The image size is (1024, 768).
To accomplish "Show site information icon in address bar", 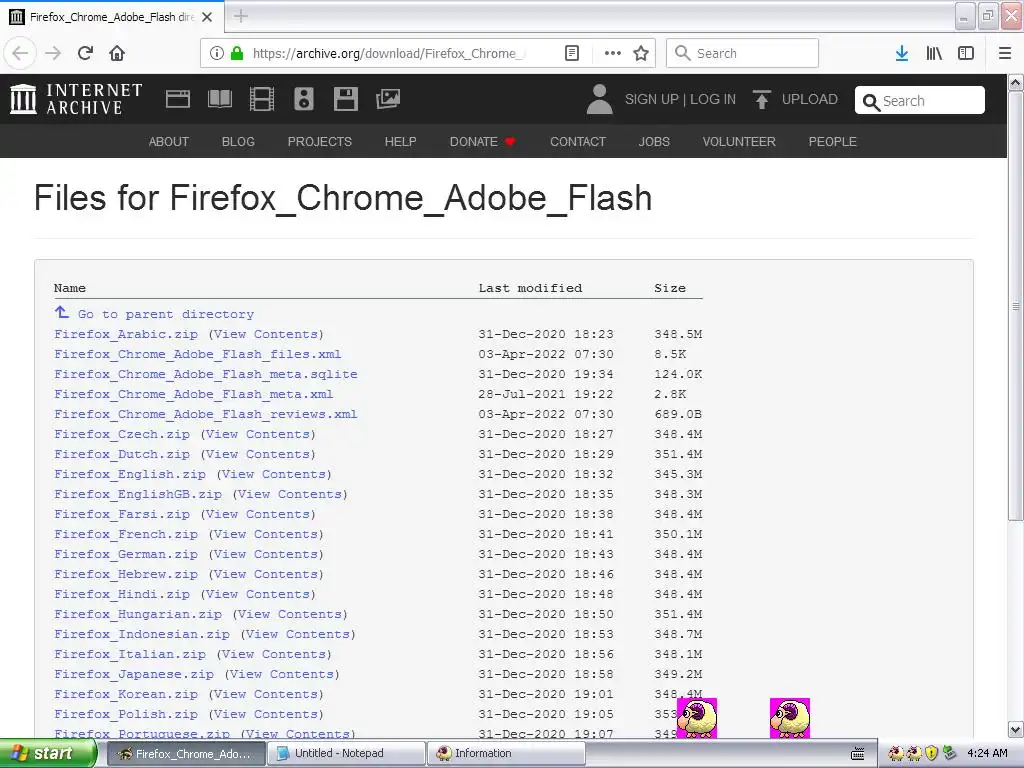I will pos(217,53).
